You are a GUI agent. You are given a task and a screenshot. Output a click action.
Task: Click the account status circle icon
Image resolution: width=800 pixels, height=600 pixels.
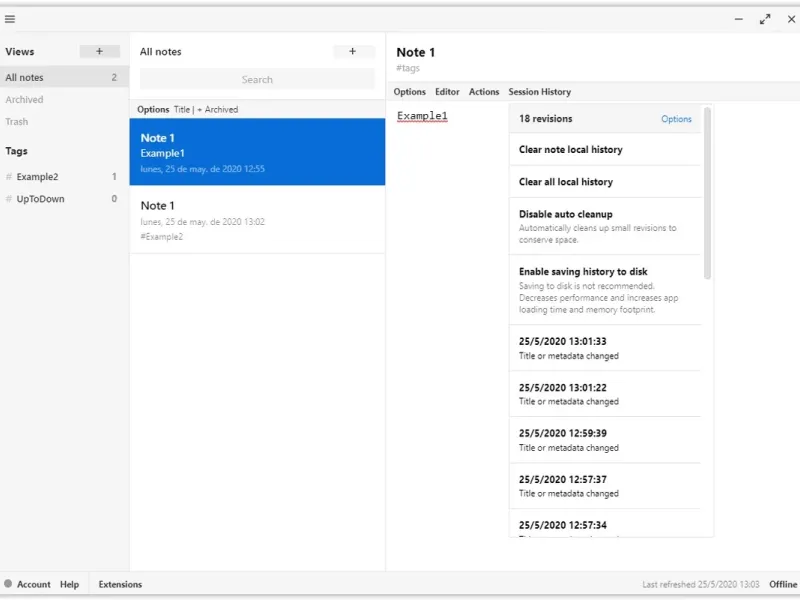[x=8, y=584]
